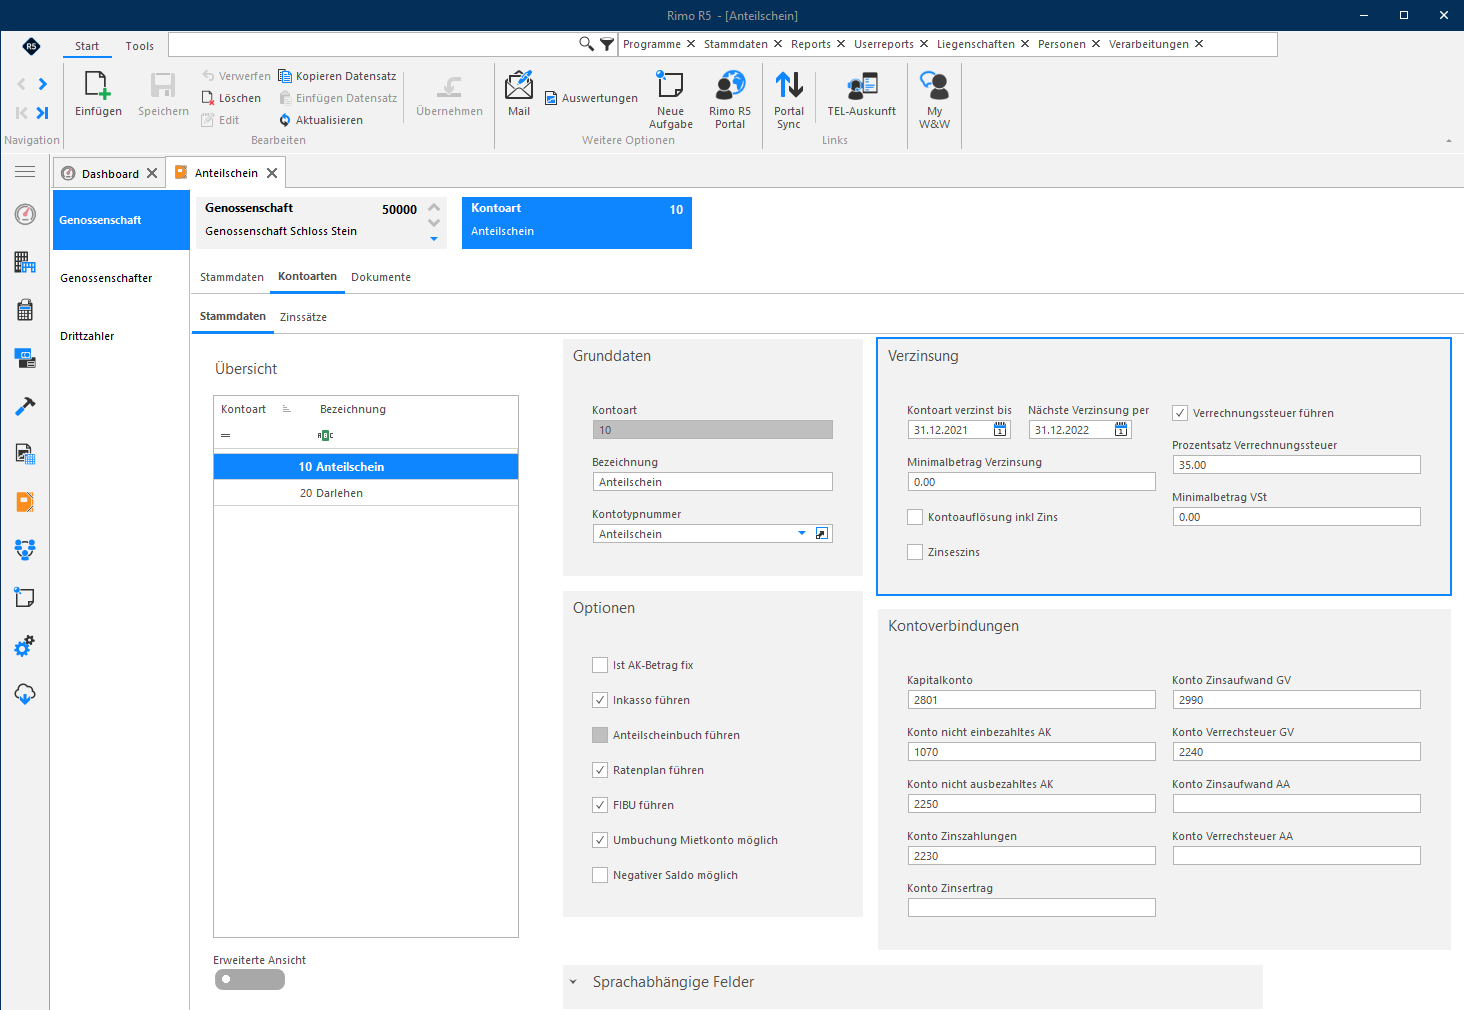Create a Neue Aufgabe task
The height and width of the screenshot is (1010, 1464).
click(x=670, y=85)
